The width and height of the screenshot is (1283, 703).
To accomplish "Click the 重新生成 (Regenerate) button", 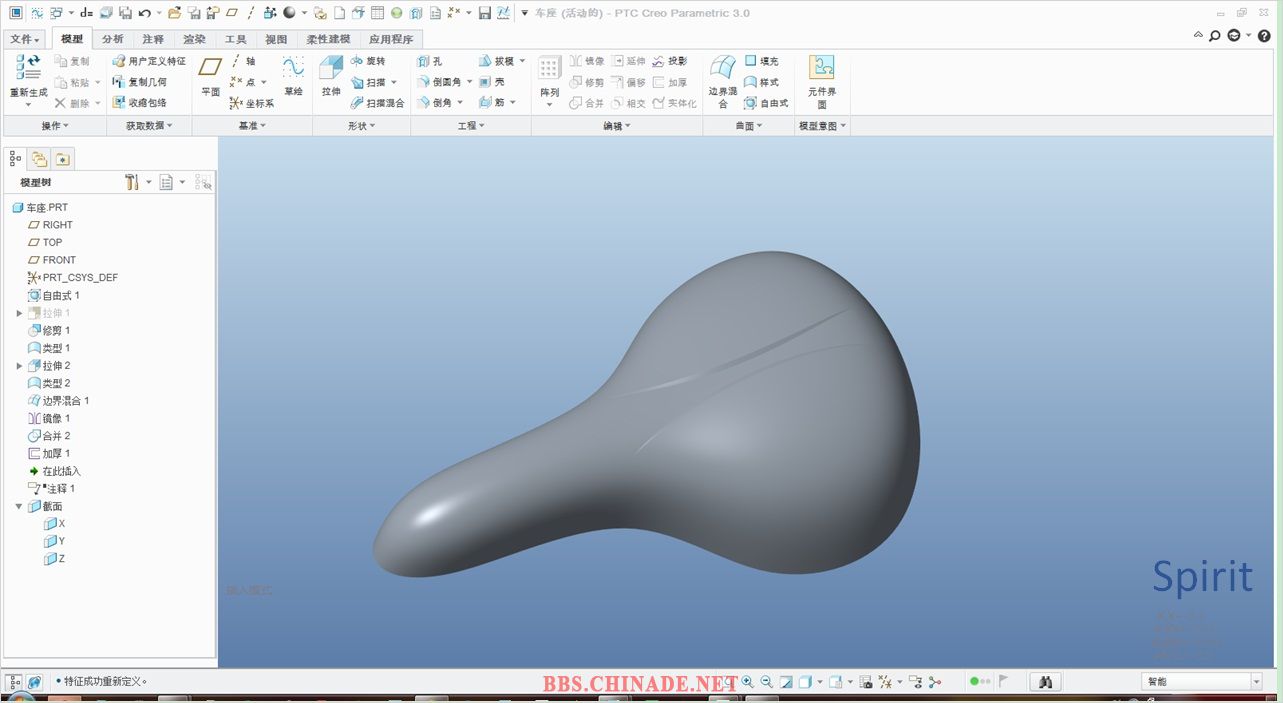I will point(28,77).
